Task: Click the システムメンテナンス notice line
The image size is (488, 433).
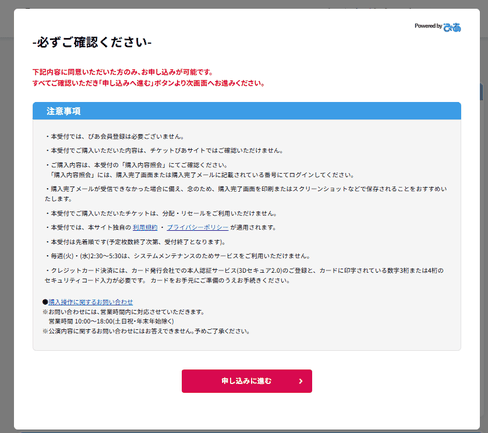Action: 178,256
